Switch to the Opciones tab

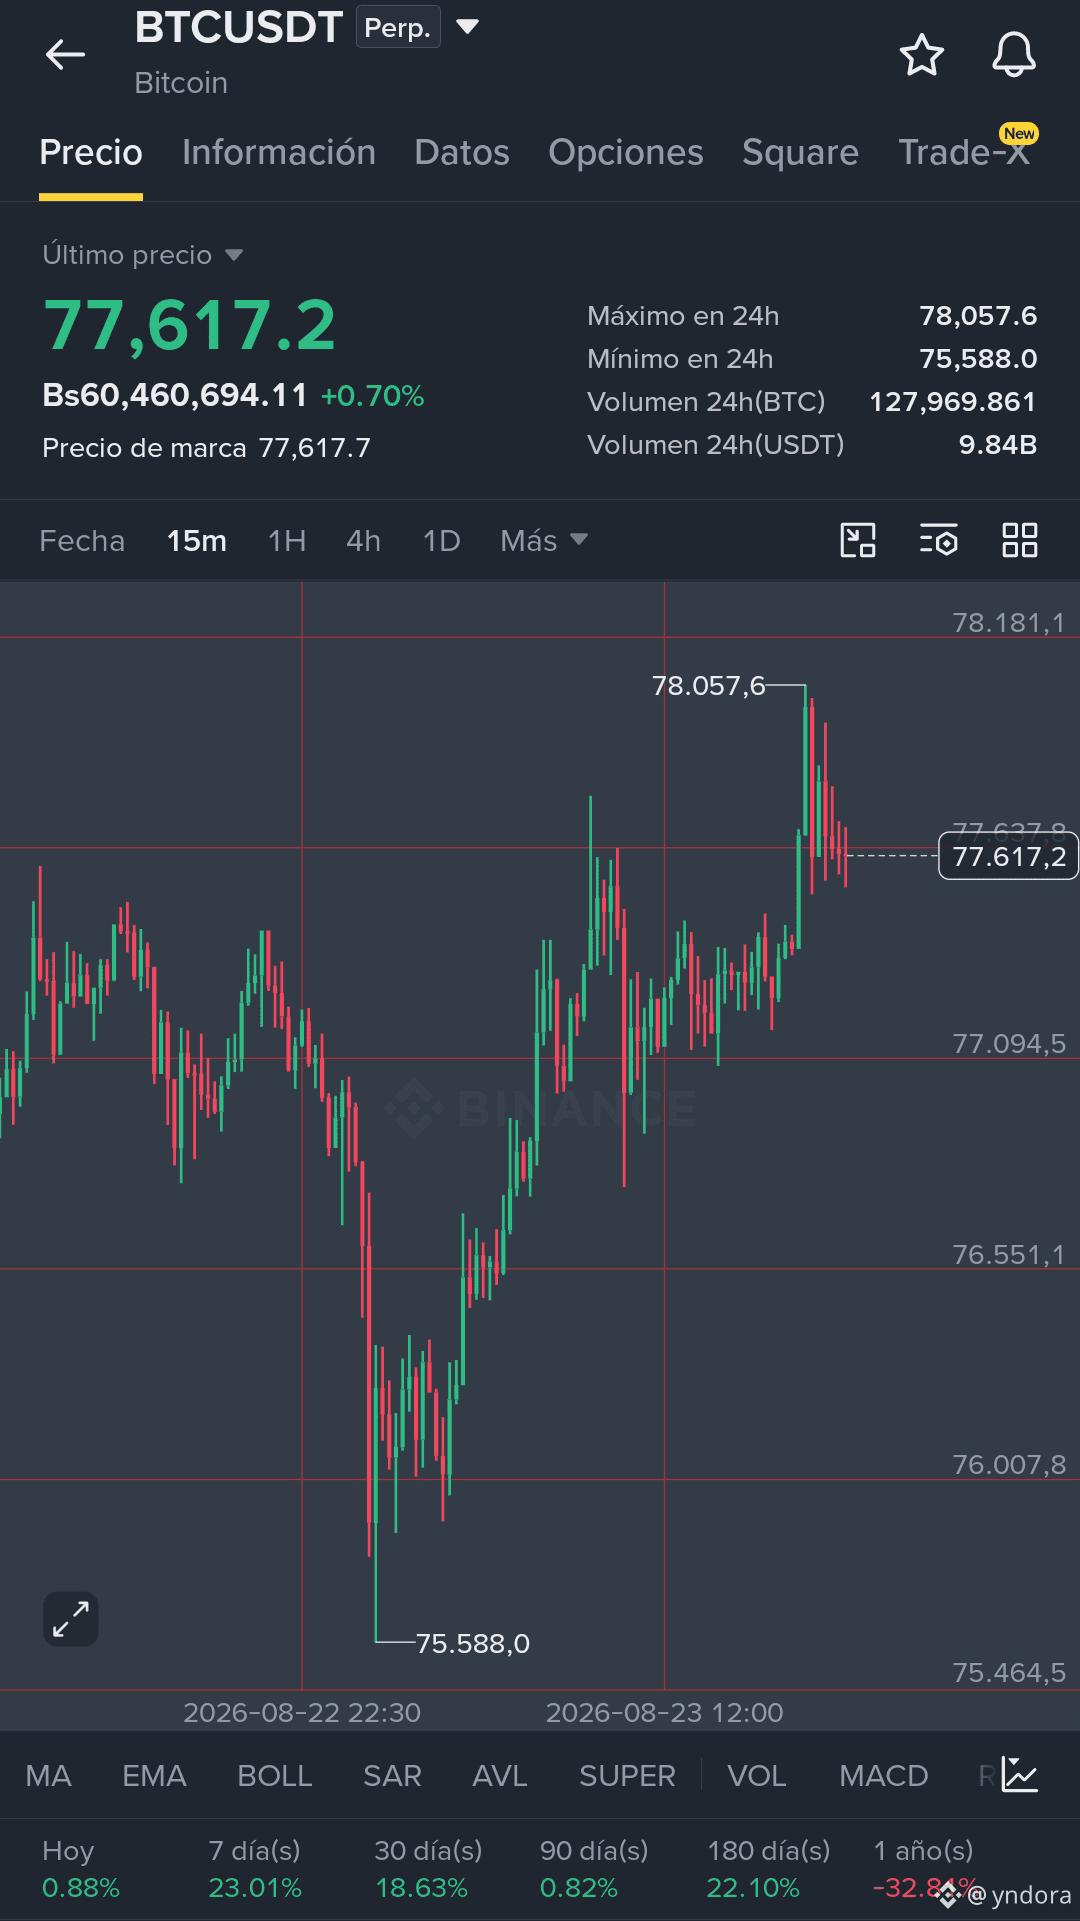[626, 152]
